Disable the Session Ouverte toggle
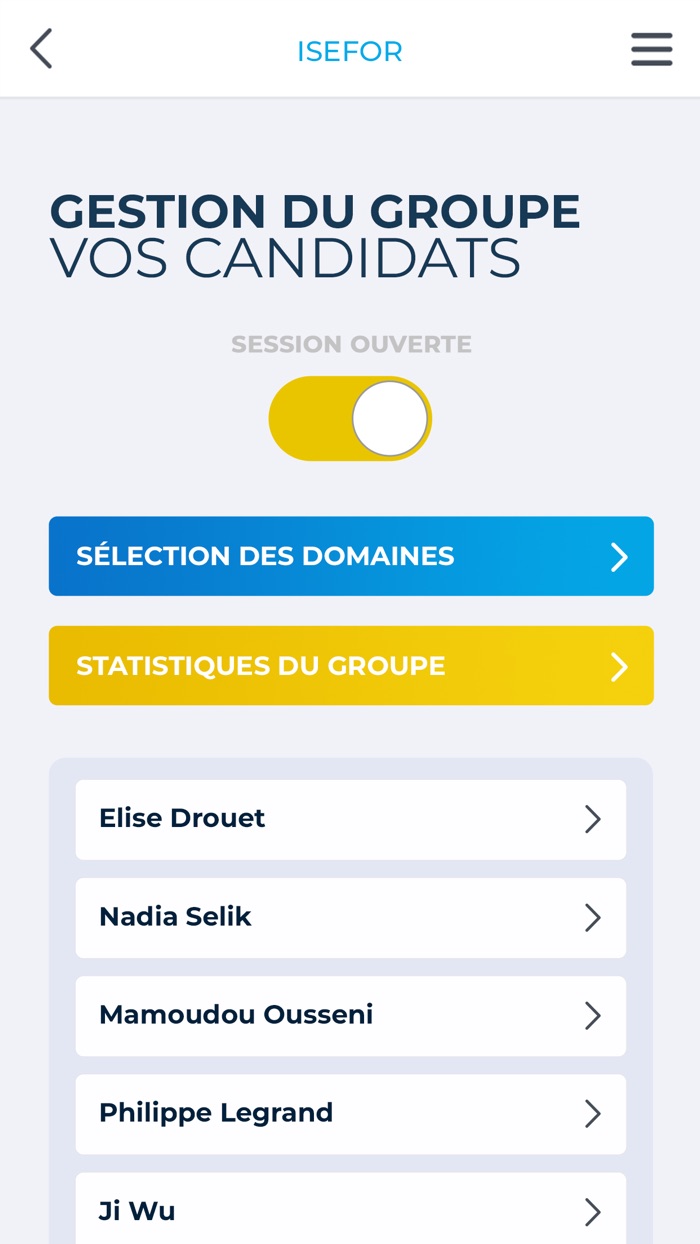This screenshot has height=1244, width=700. pyautogui.click(x=350, y=418)
